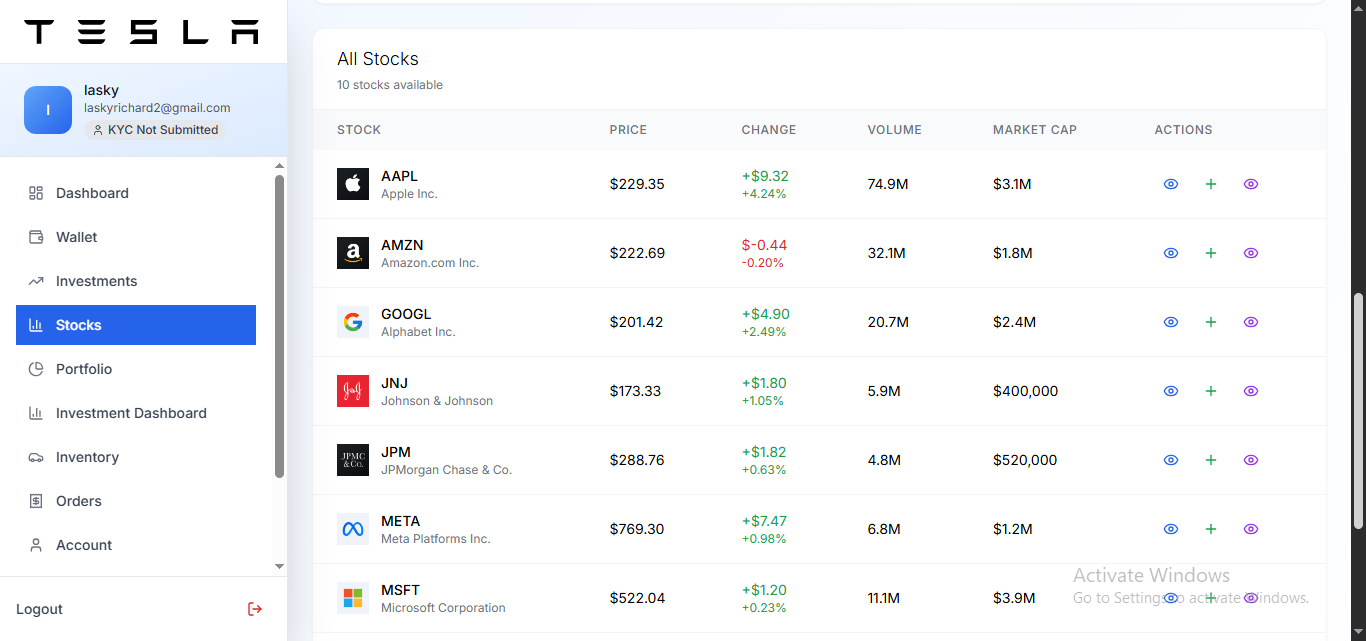Viewport: 1366px width, 641px height.
Task: Open the Investment Dashboard page
Action: point(136,413)
